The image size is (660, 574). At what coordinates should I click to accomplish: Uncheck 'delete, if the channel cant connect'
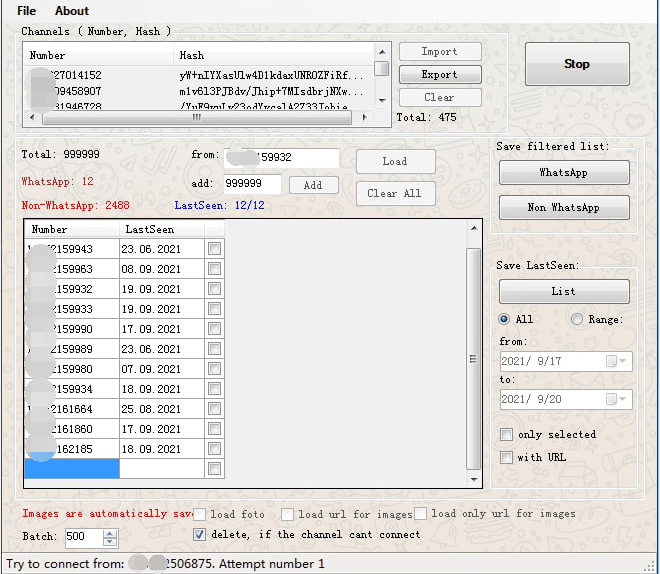coord(199,534)
